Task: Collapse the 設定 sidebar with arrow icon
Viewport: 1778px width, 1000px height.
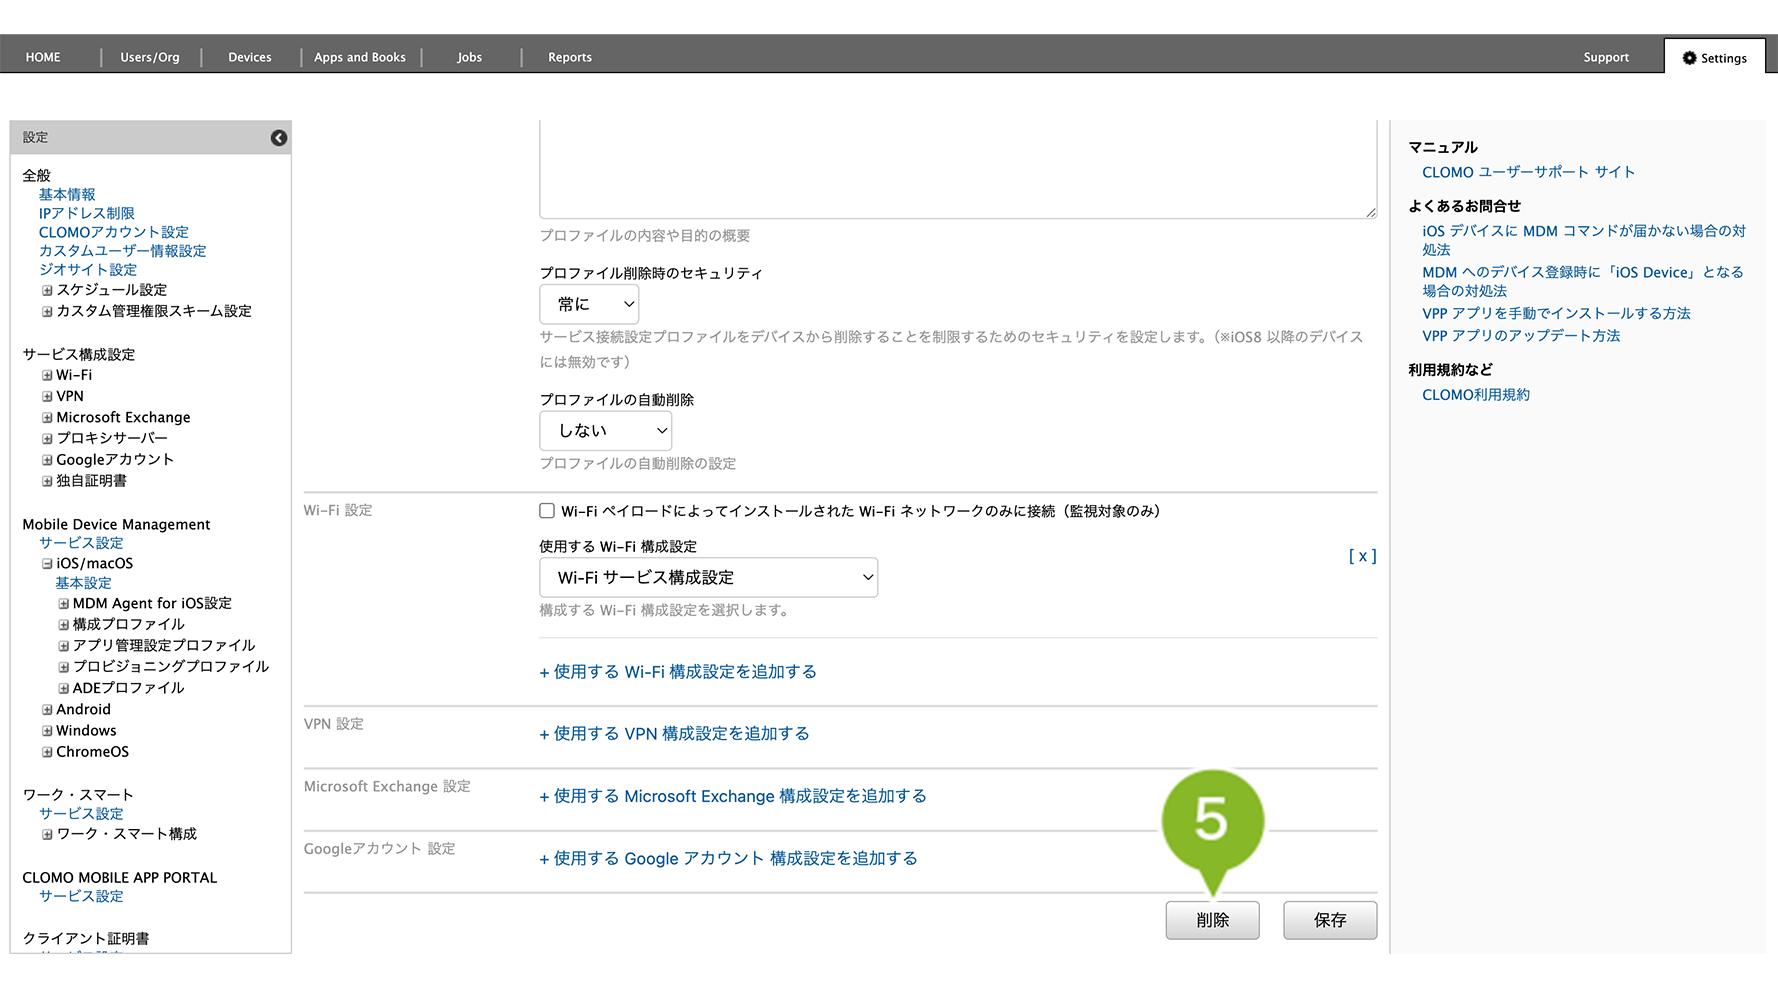Action: point(279,138)
